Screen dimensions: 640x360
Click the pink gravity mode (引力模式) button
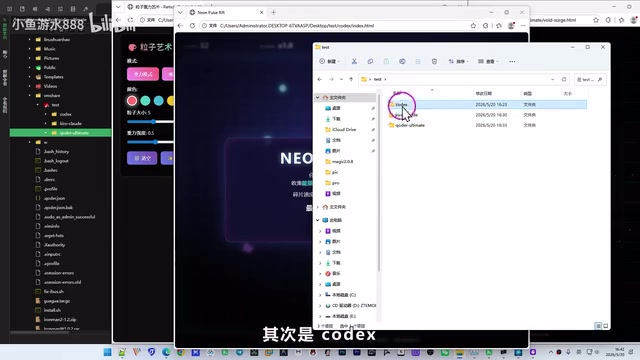143,74
